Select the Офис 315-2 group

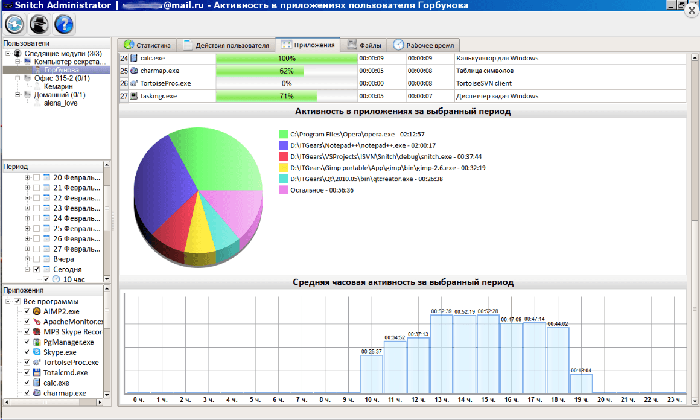pos(62,78)
